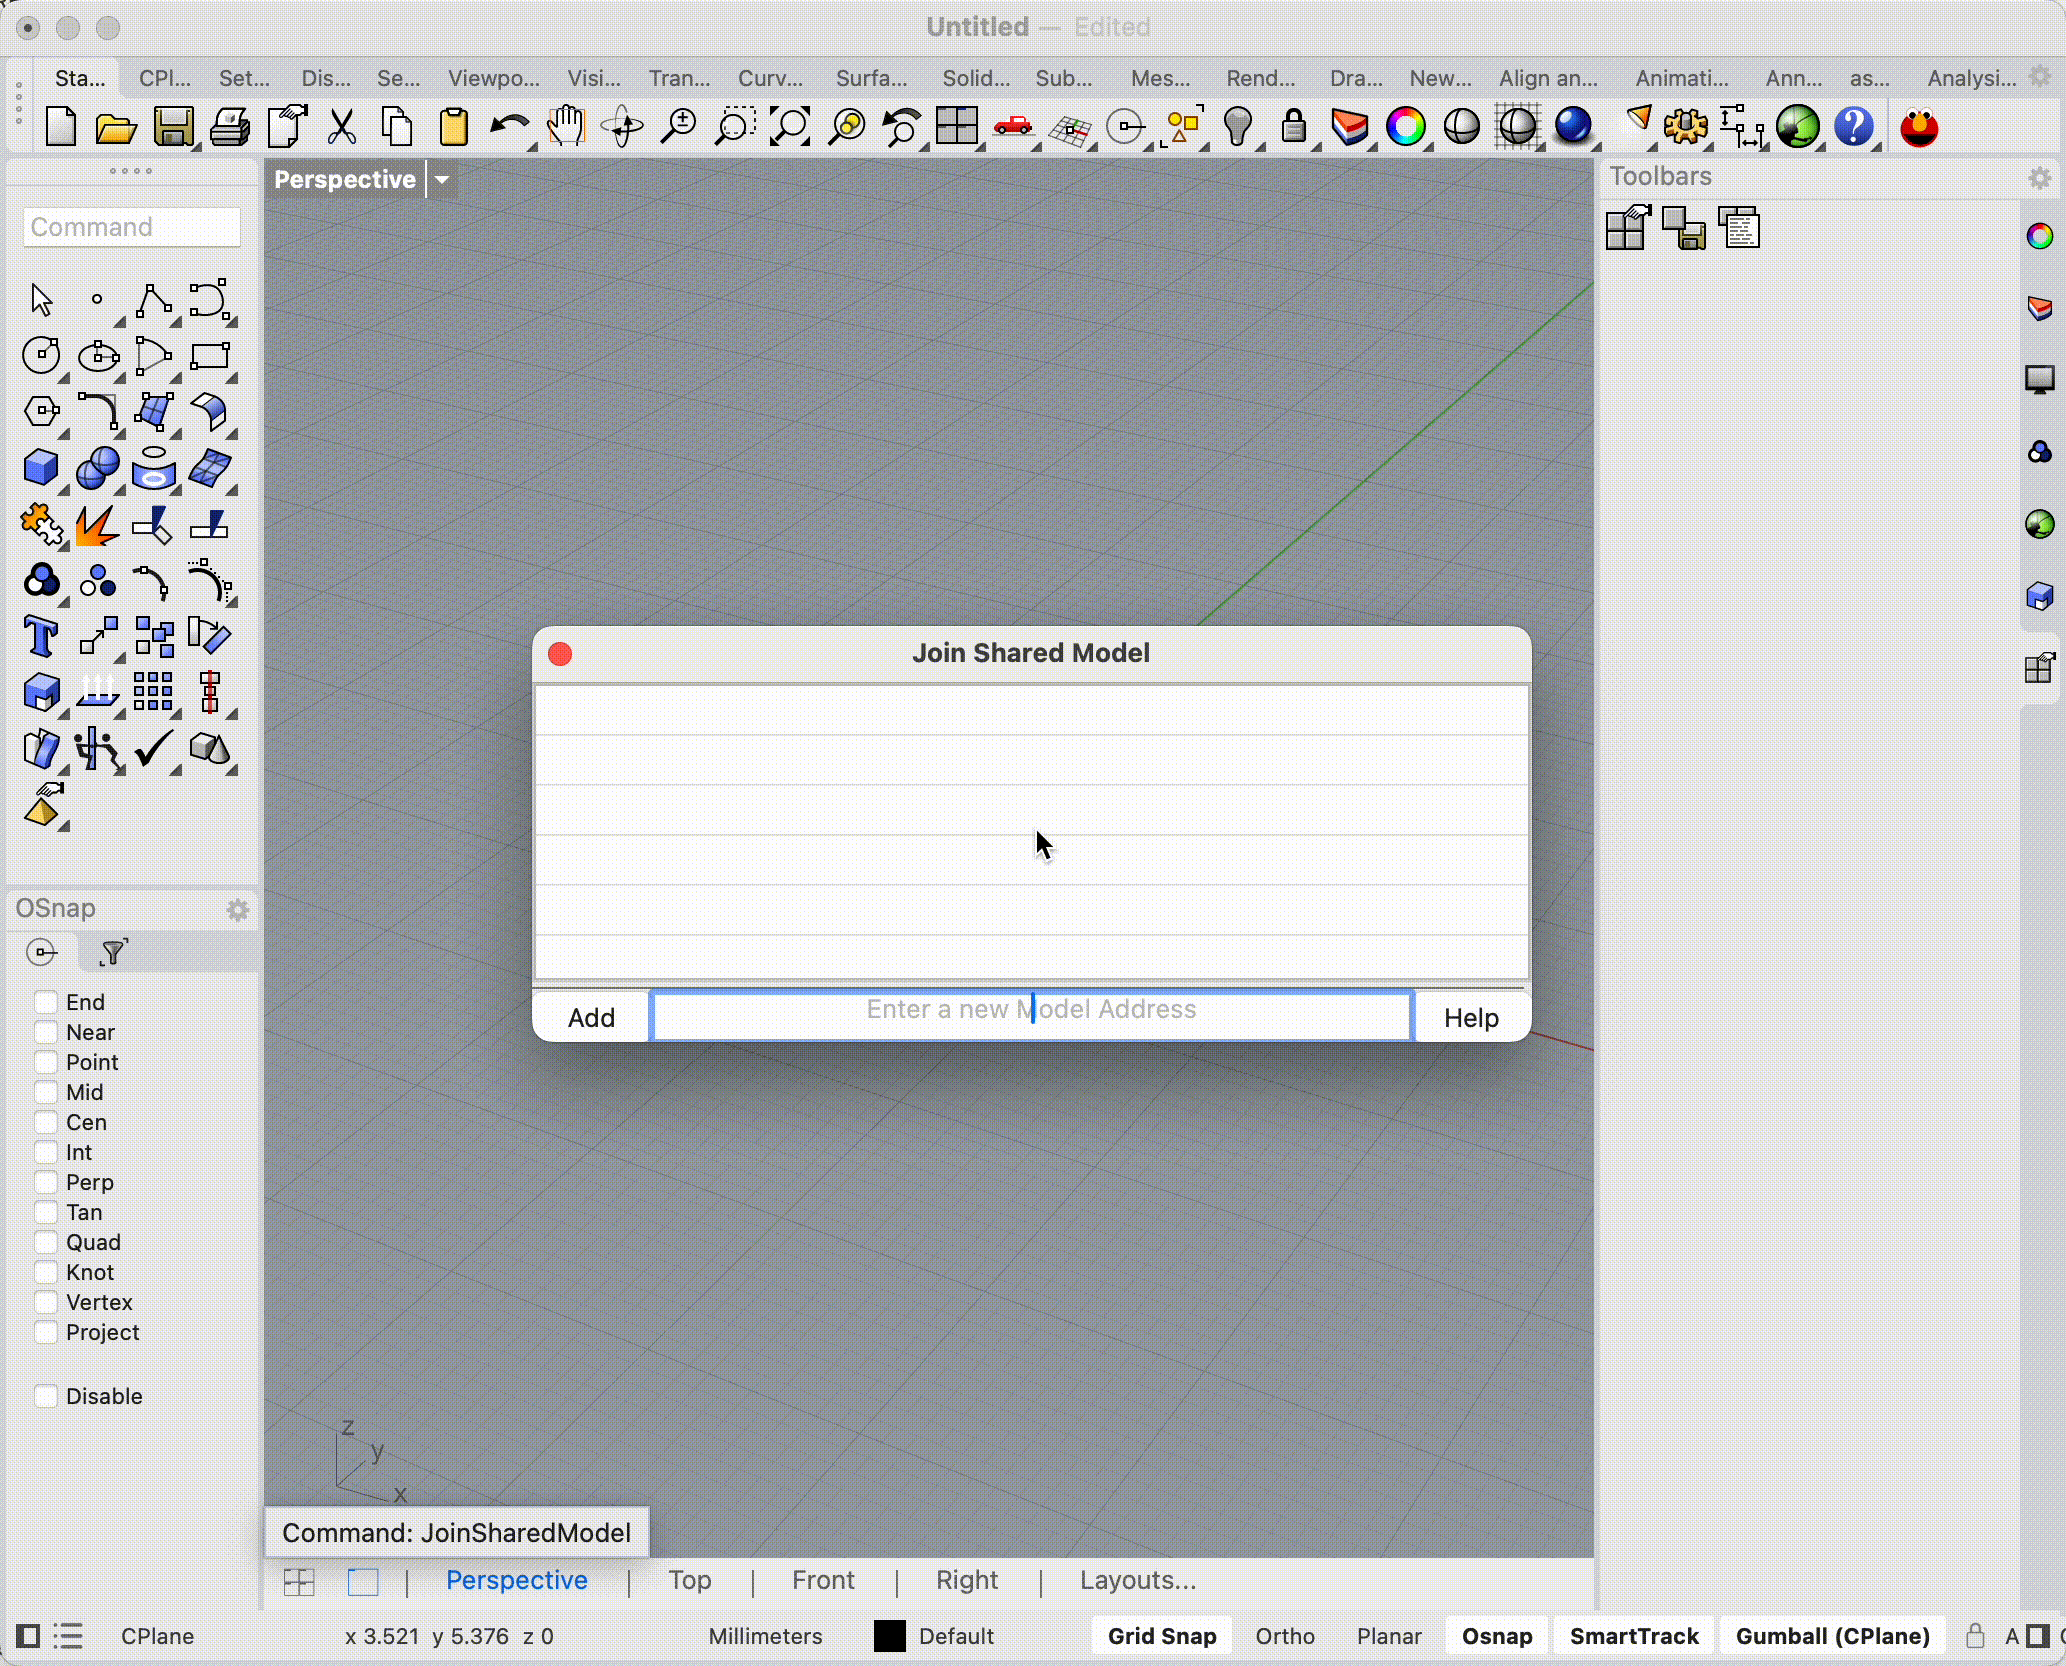Click the OSnap settings gear icon

[236, 908]
